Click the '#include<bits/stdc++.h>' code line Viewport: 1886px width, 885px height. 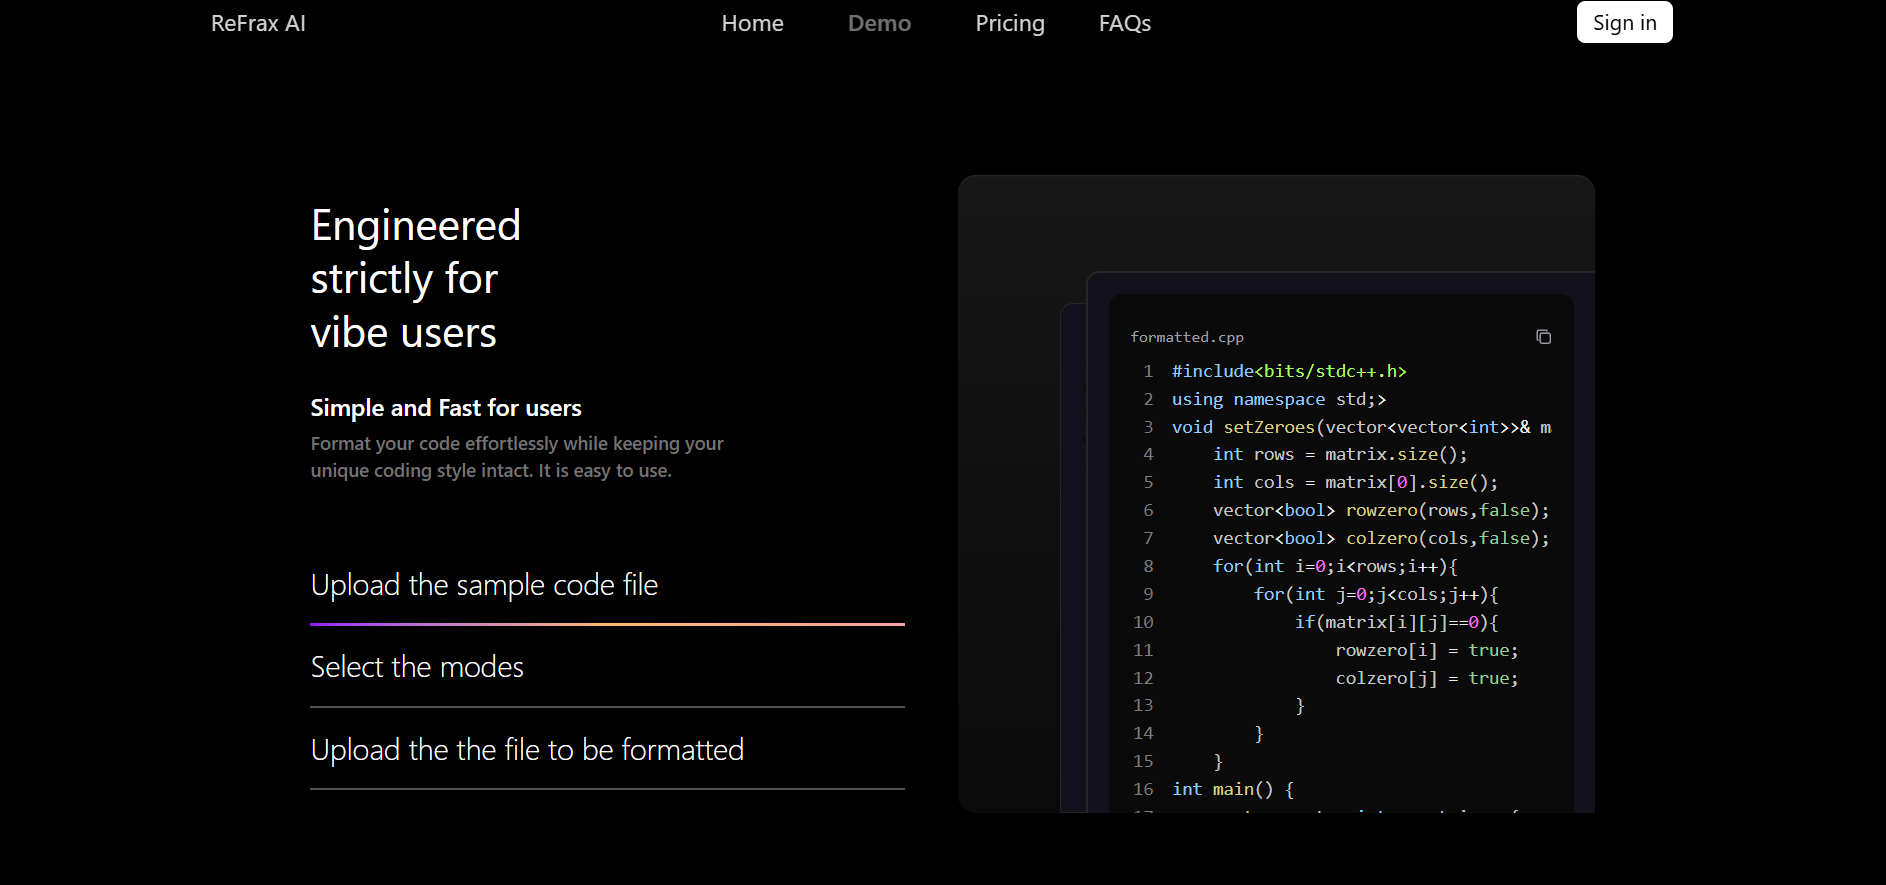pyautogui.click(x=1289, y=371)
